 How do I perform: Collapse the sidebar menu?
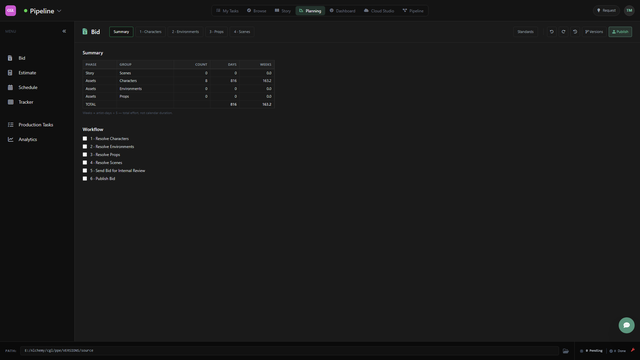64,31
